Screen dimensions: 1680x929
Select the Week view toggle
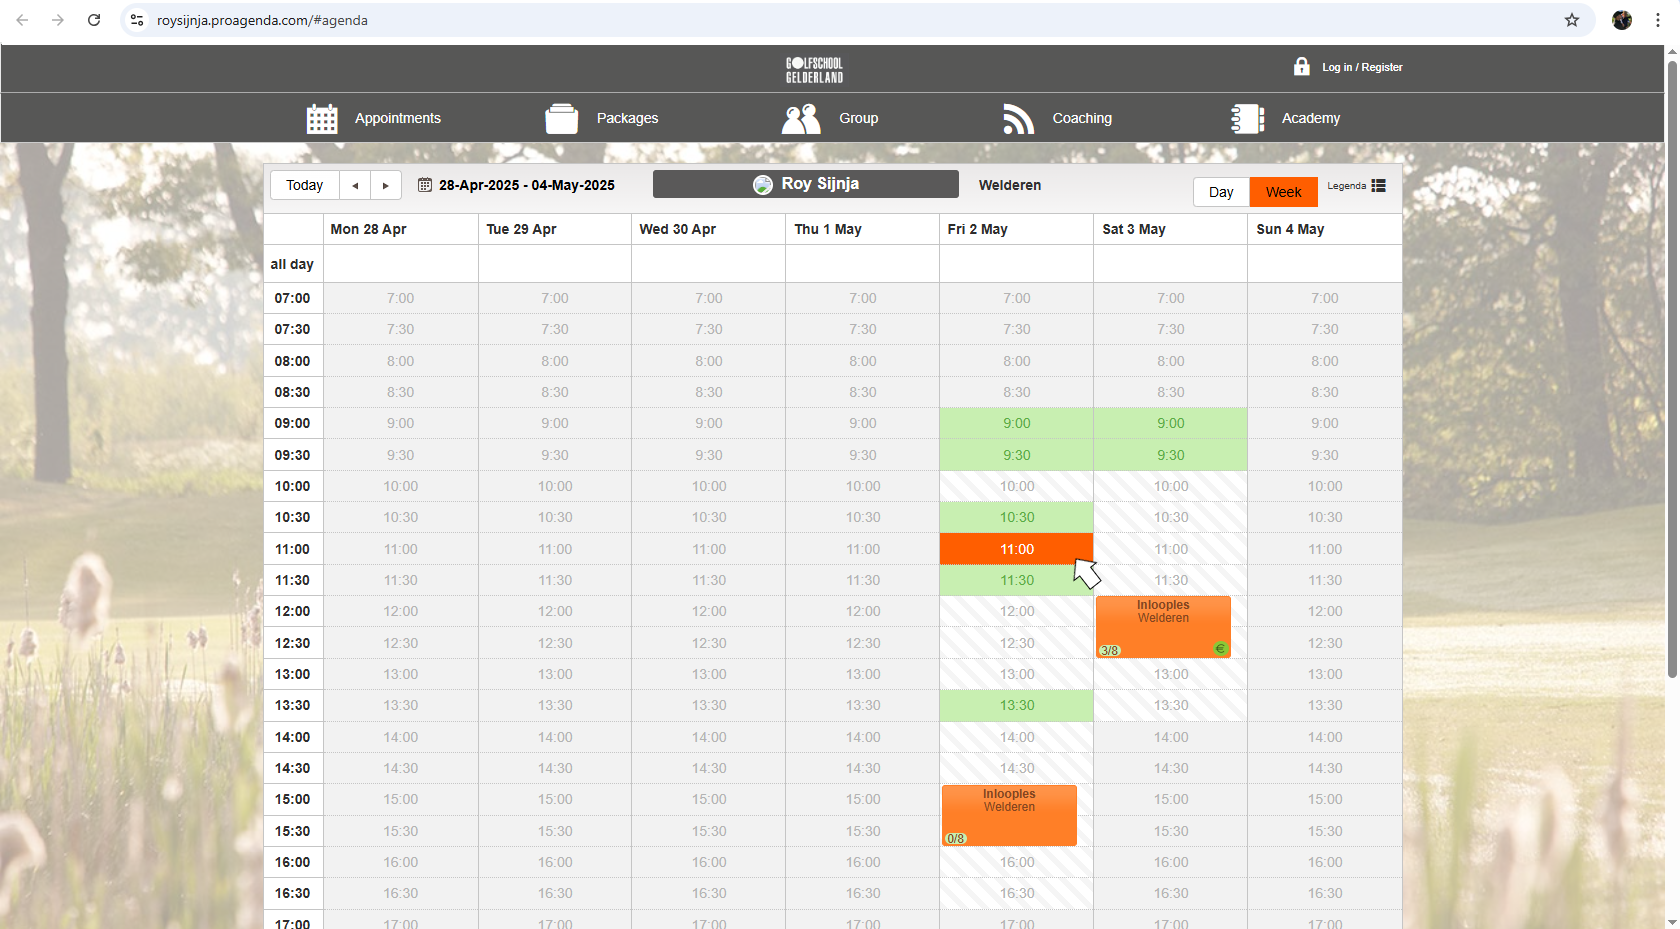click(x=1283, y=192)
